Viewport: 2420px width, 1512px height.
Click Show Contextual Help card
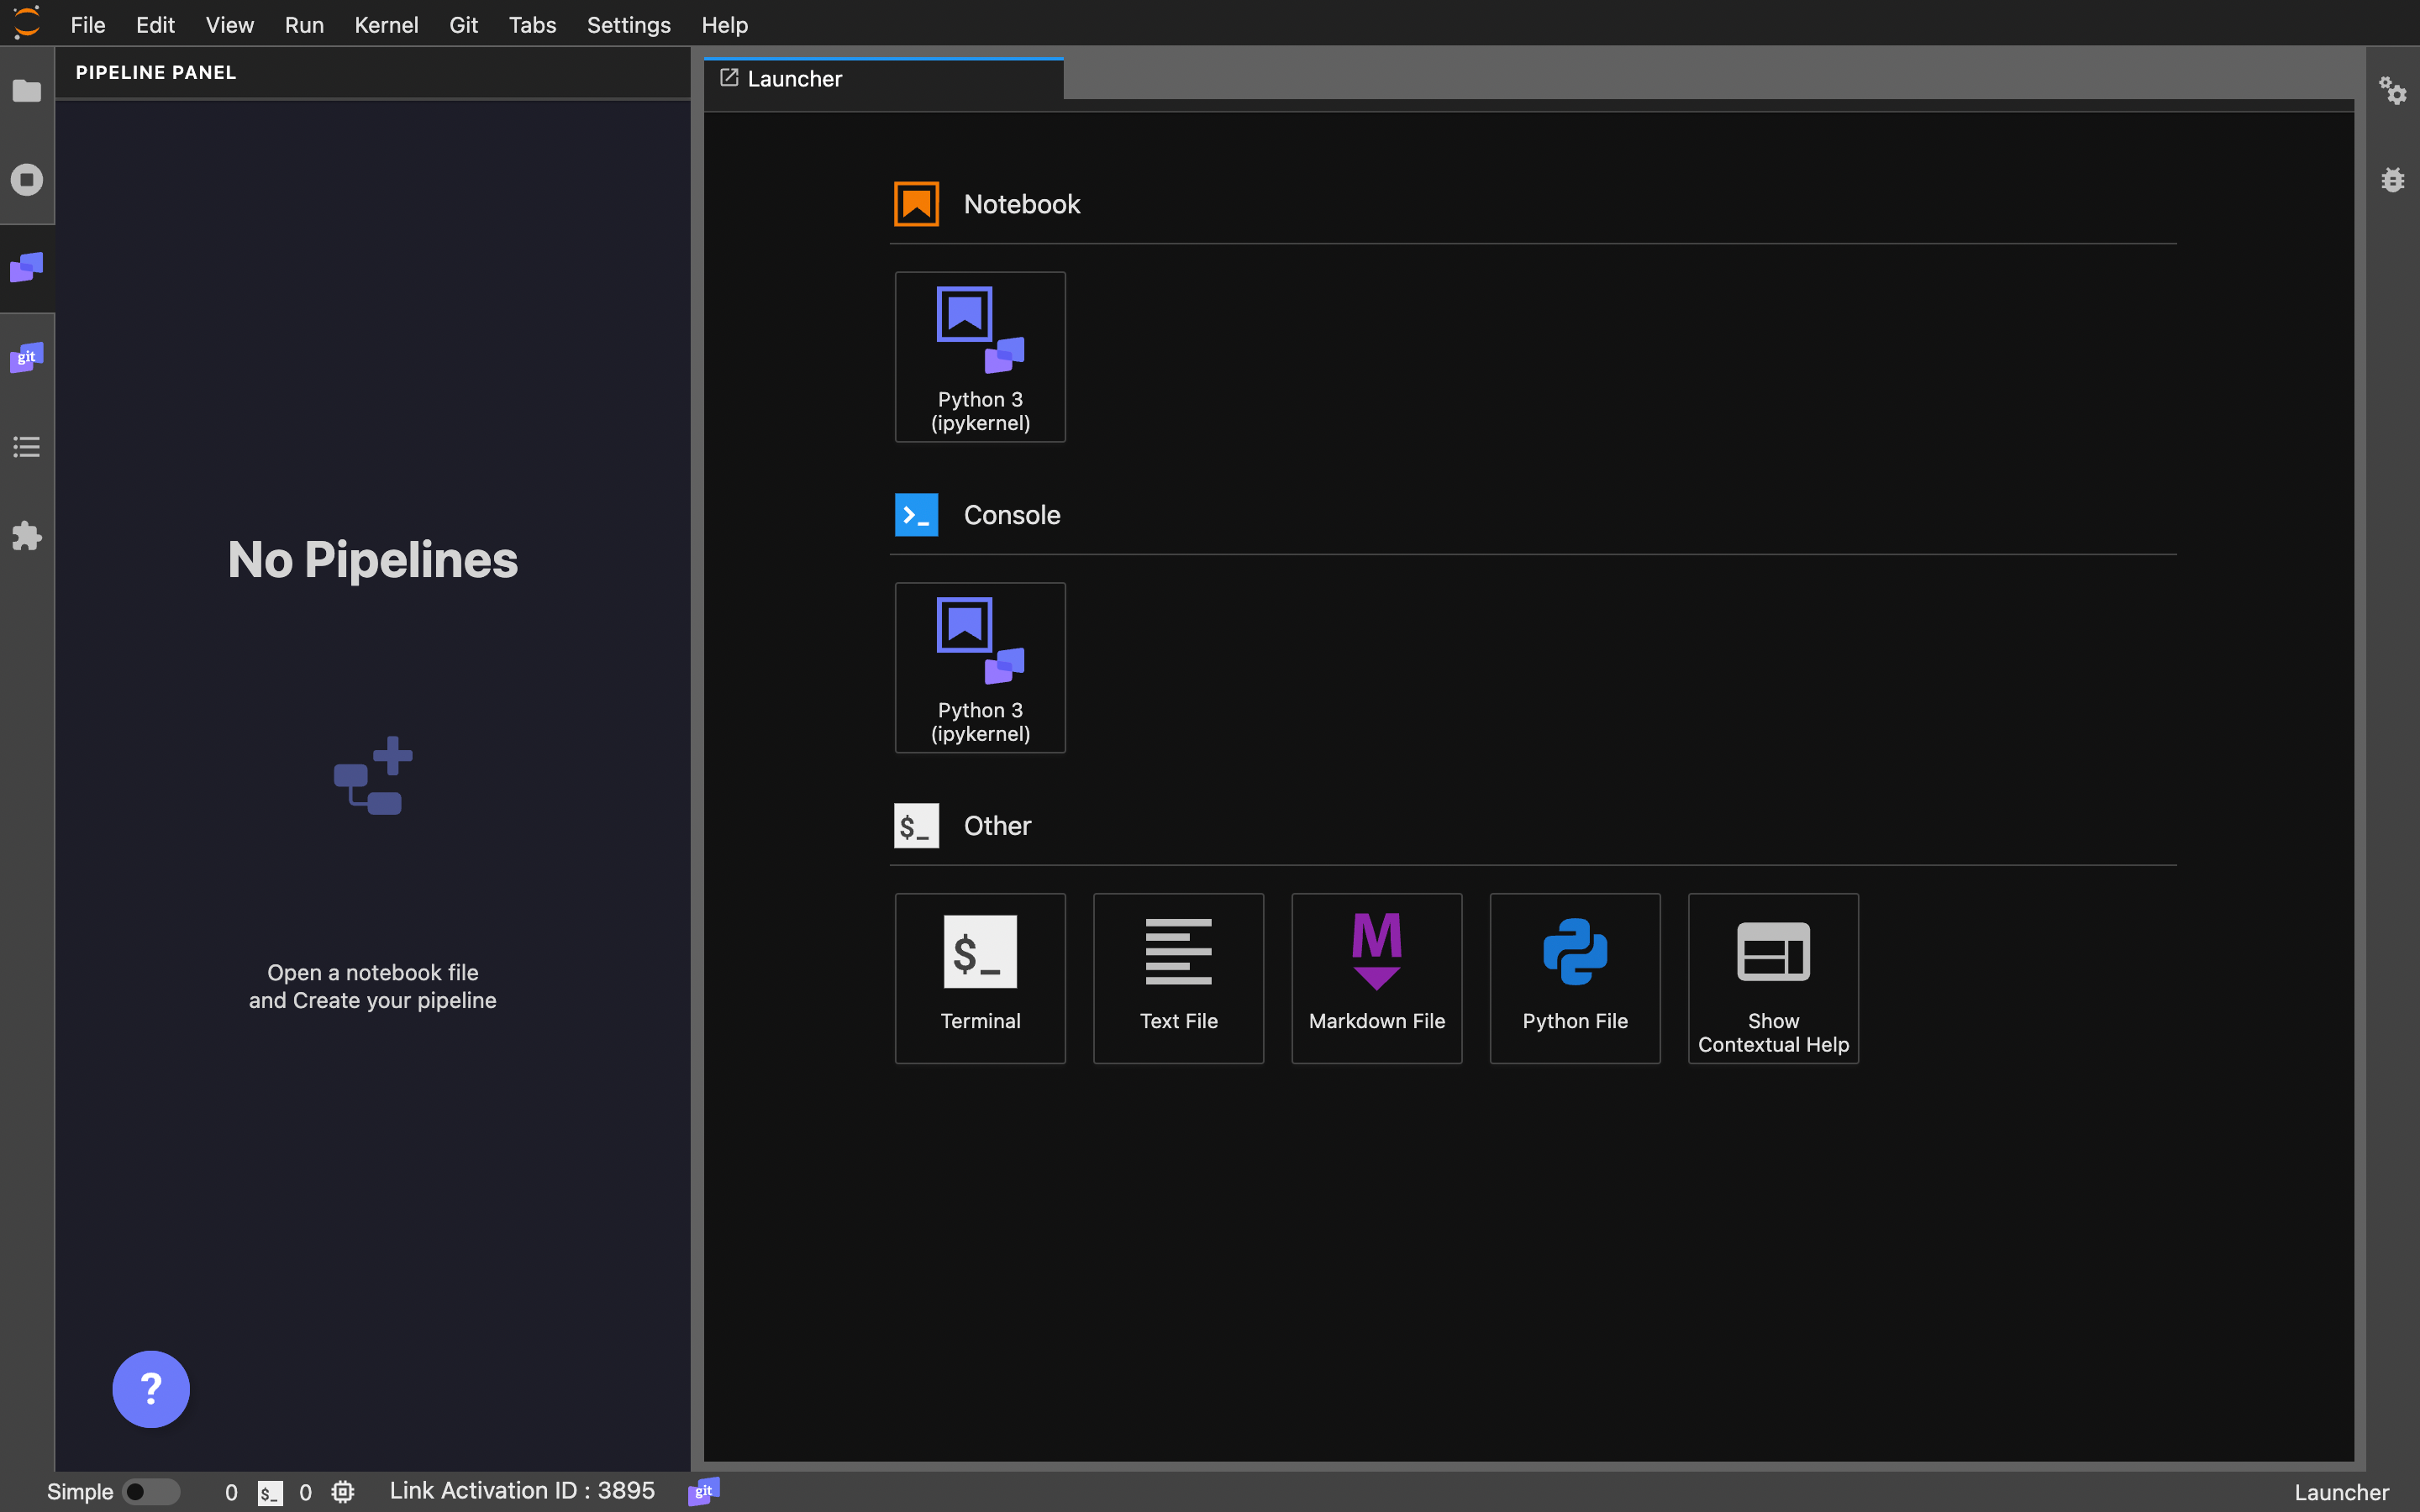pos(1772,977)
